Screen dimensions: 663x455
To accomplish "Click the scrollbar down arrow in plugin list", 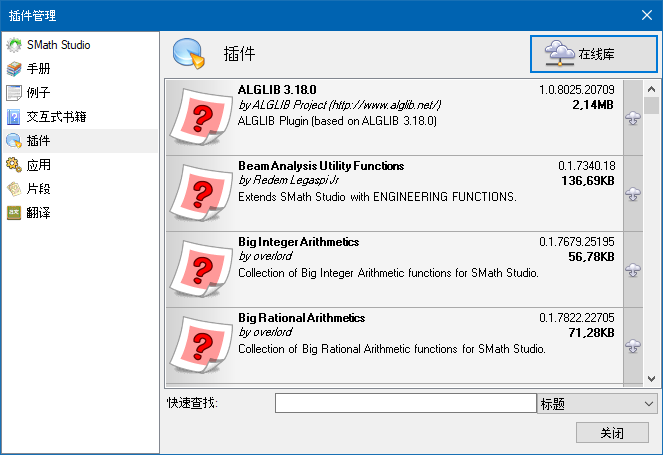I will click(x=651, y=378).
